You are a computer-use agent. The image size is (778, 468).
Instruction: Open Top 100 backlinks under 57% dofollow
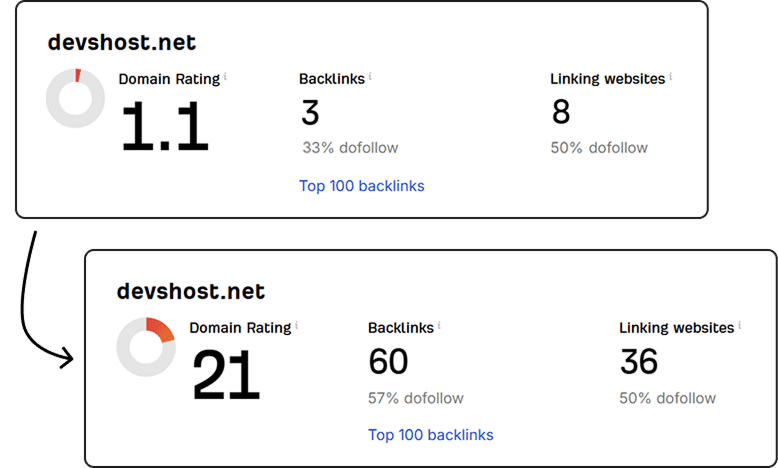[431, 435]
